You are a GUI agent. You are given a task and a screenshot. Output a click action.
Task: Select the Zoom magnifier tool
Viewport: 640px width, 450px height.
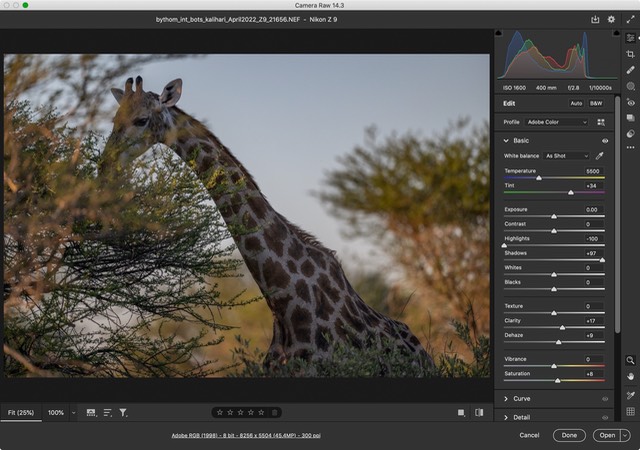[630, 360]
